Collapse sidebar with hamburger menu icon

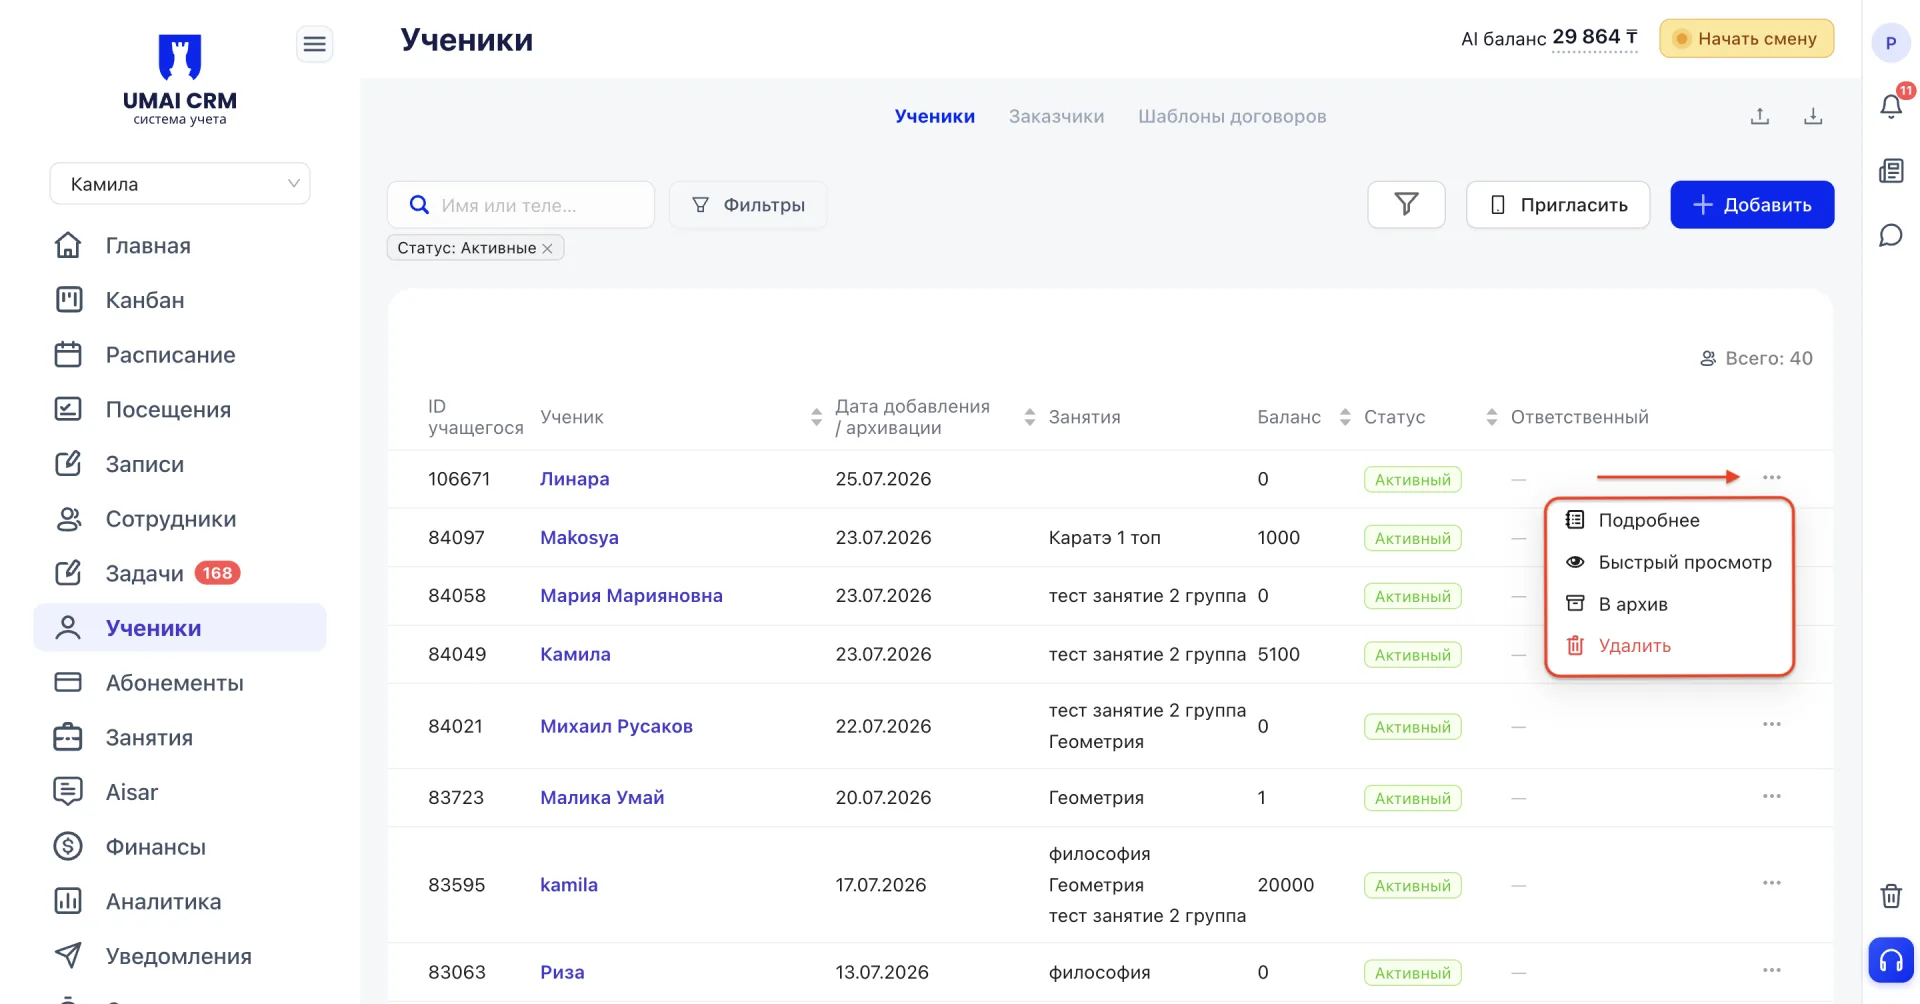tap(314, 44)
